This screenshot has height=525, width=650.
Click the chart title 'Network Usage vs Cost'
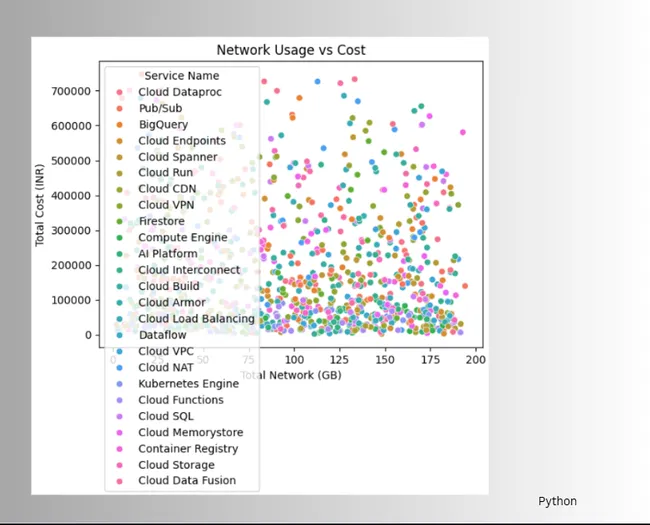pyautogui.click(x=291, y=50)
